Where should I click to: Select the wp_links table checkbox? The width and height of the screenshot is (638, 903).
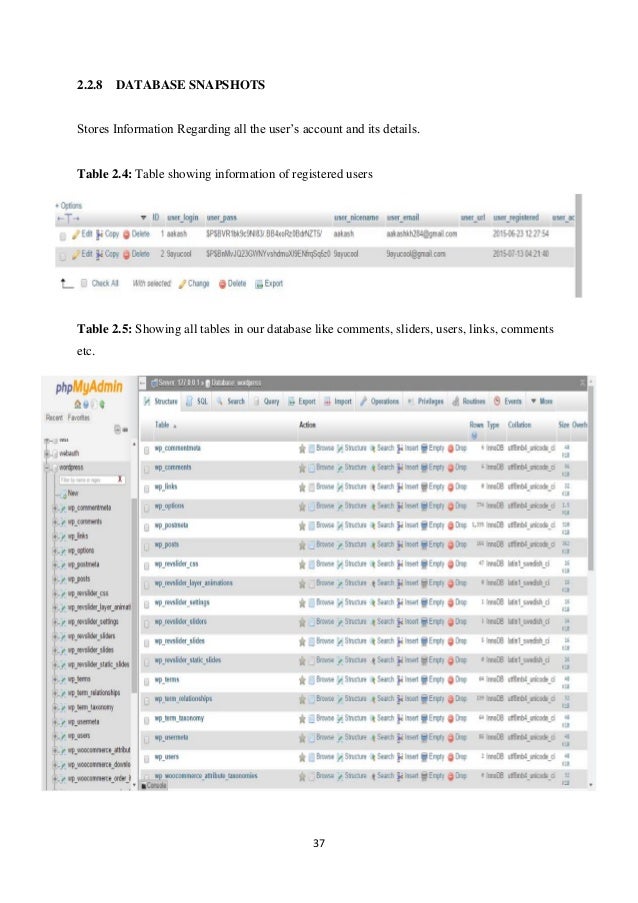[147, 488]
